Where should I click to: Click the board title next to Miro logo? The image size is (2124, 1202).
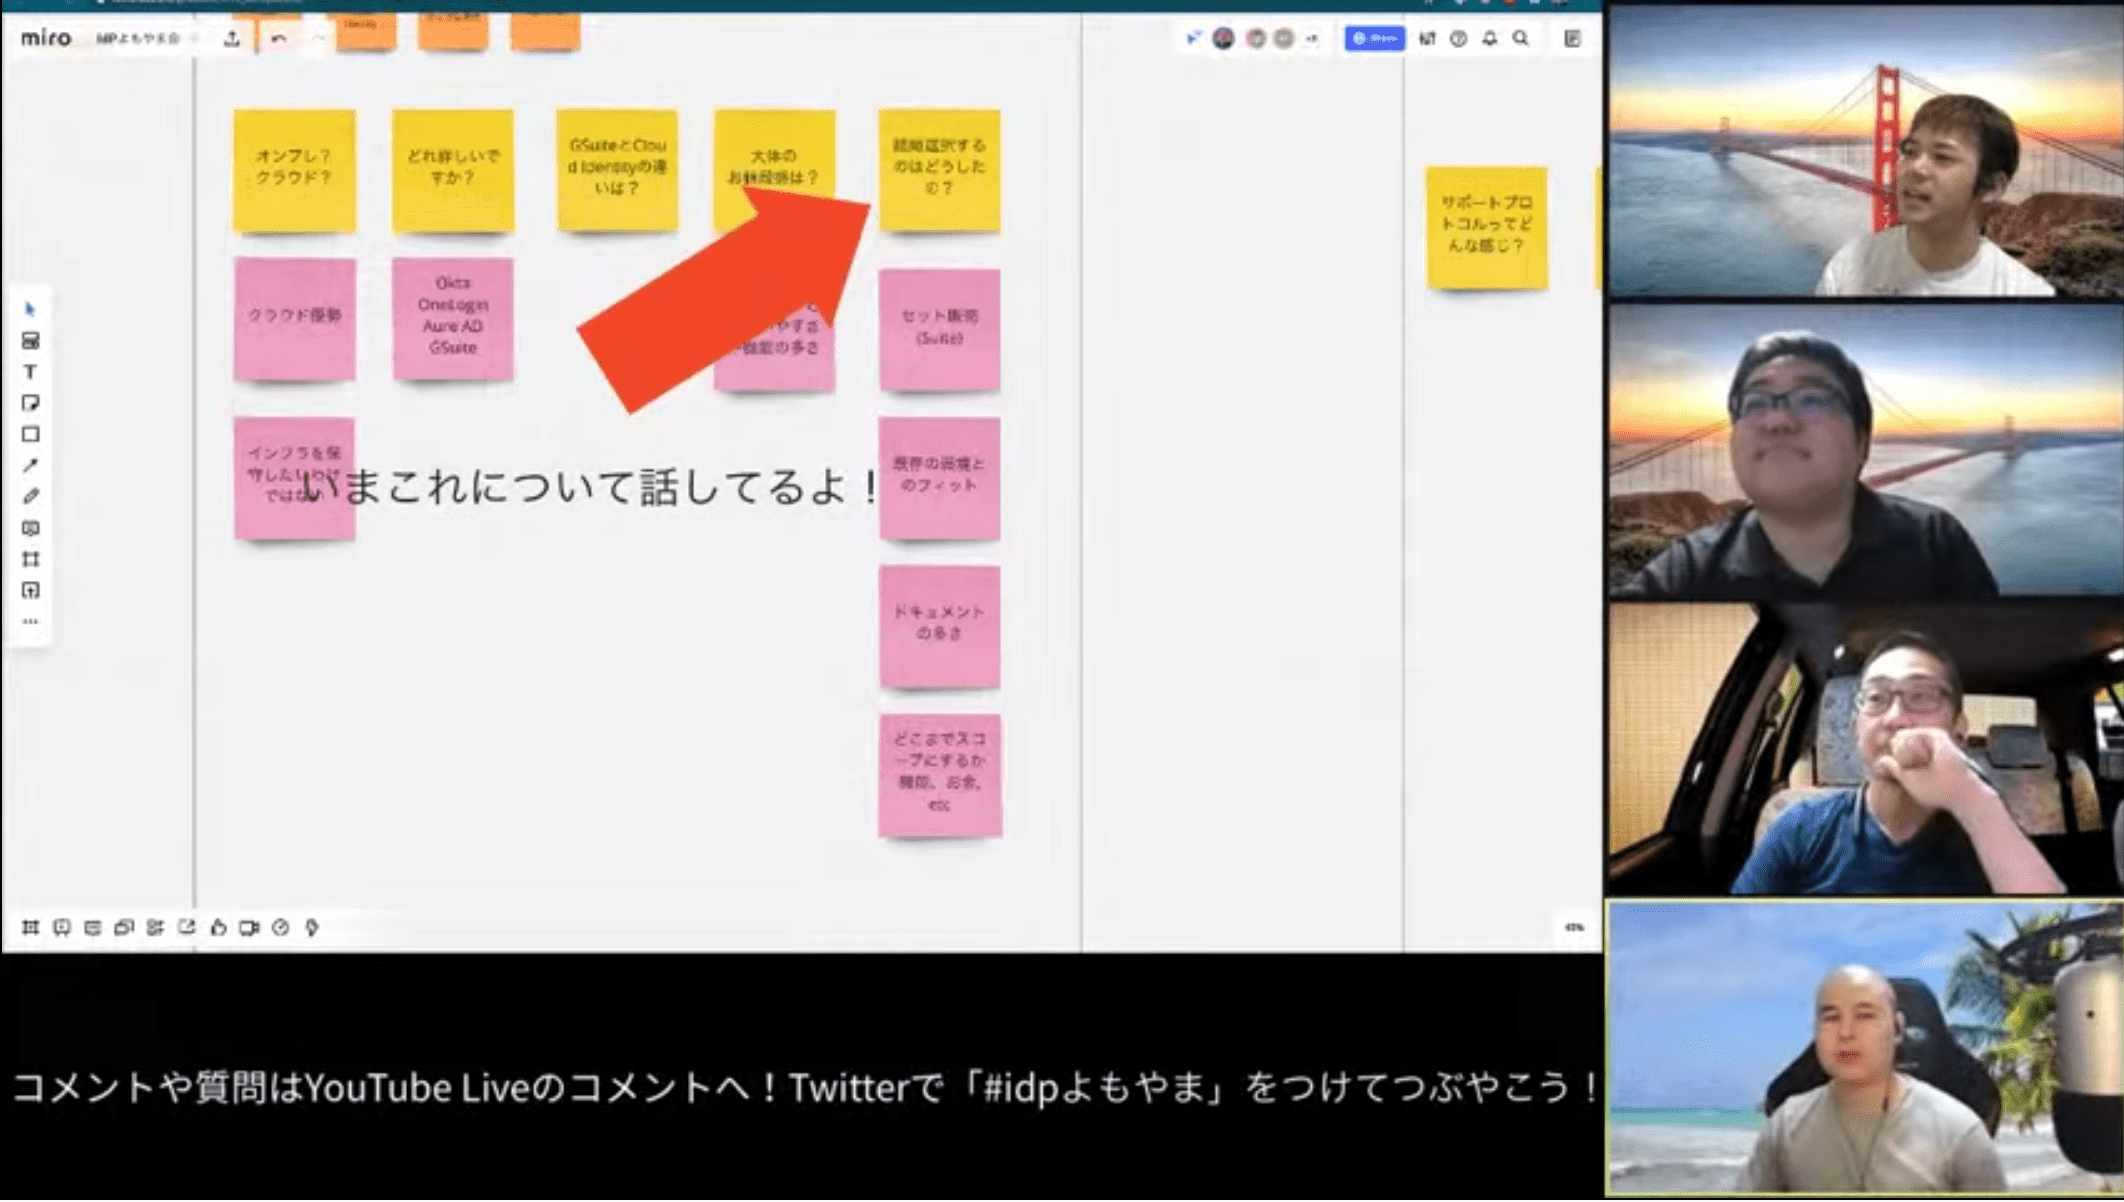point(138,38)
